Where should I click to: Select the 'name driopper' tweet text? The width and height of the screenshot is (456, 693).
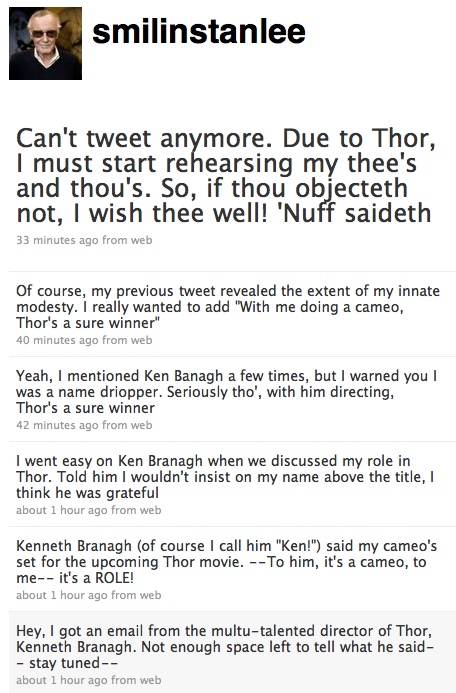pyautogui.click(x=227, y=392)
